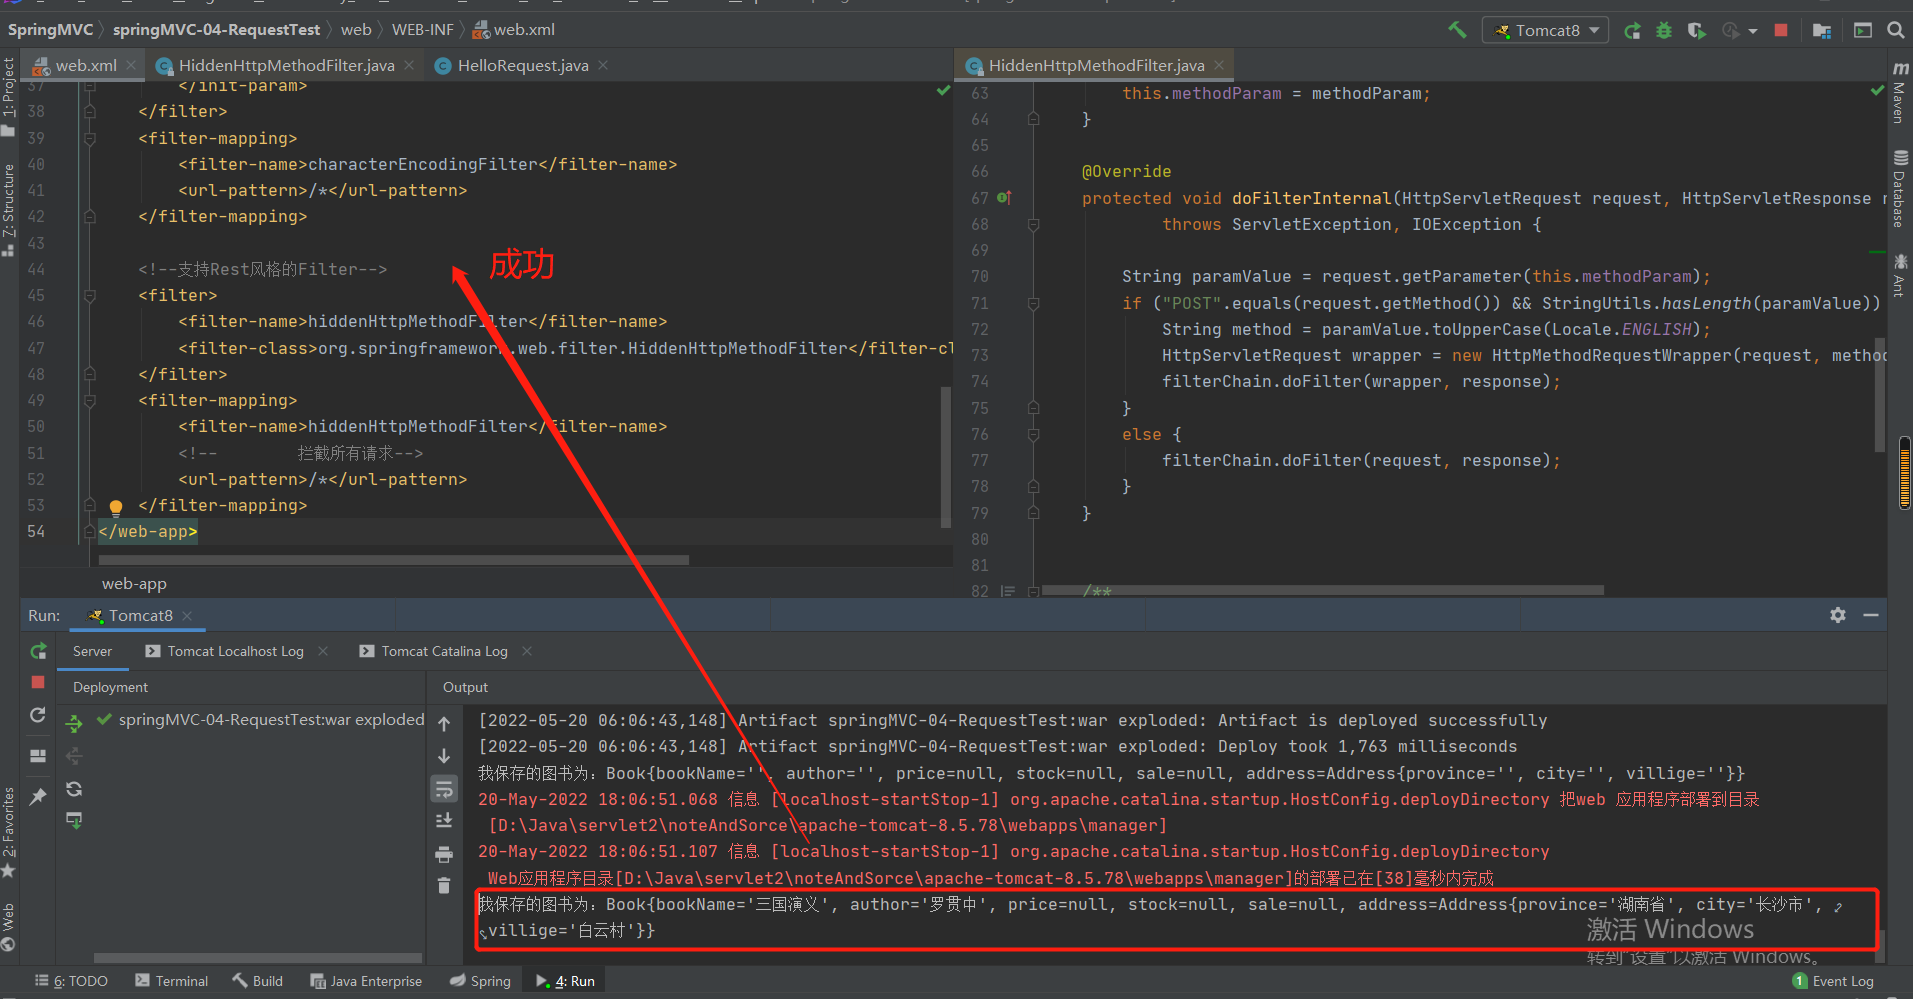Click WEB-INF in the navigation bar
This screenshot has height=999, width=1913.
click(422, 30)
